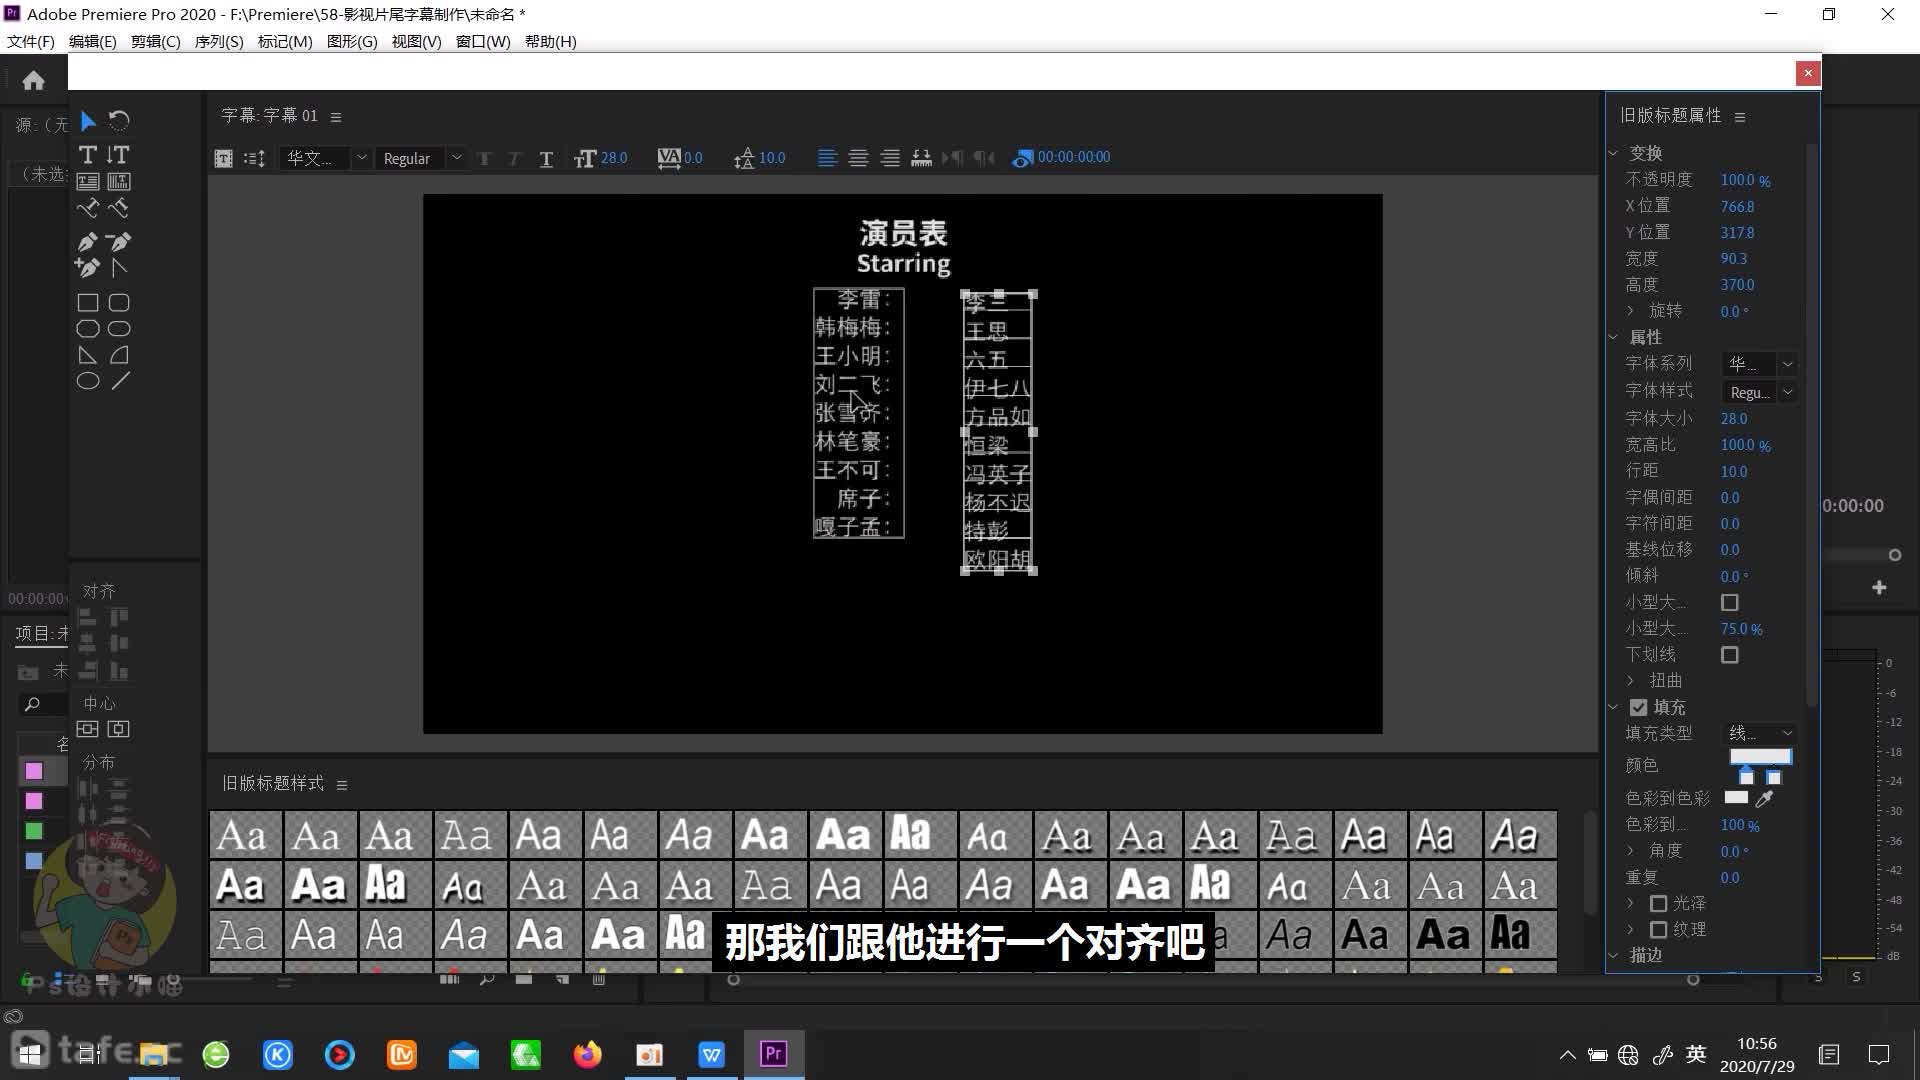Align text left in title toolbar
Image resolution: width=1920 pixels, height=1080 pixels.
click(x=827, y=158)
